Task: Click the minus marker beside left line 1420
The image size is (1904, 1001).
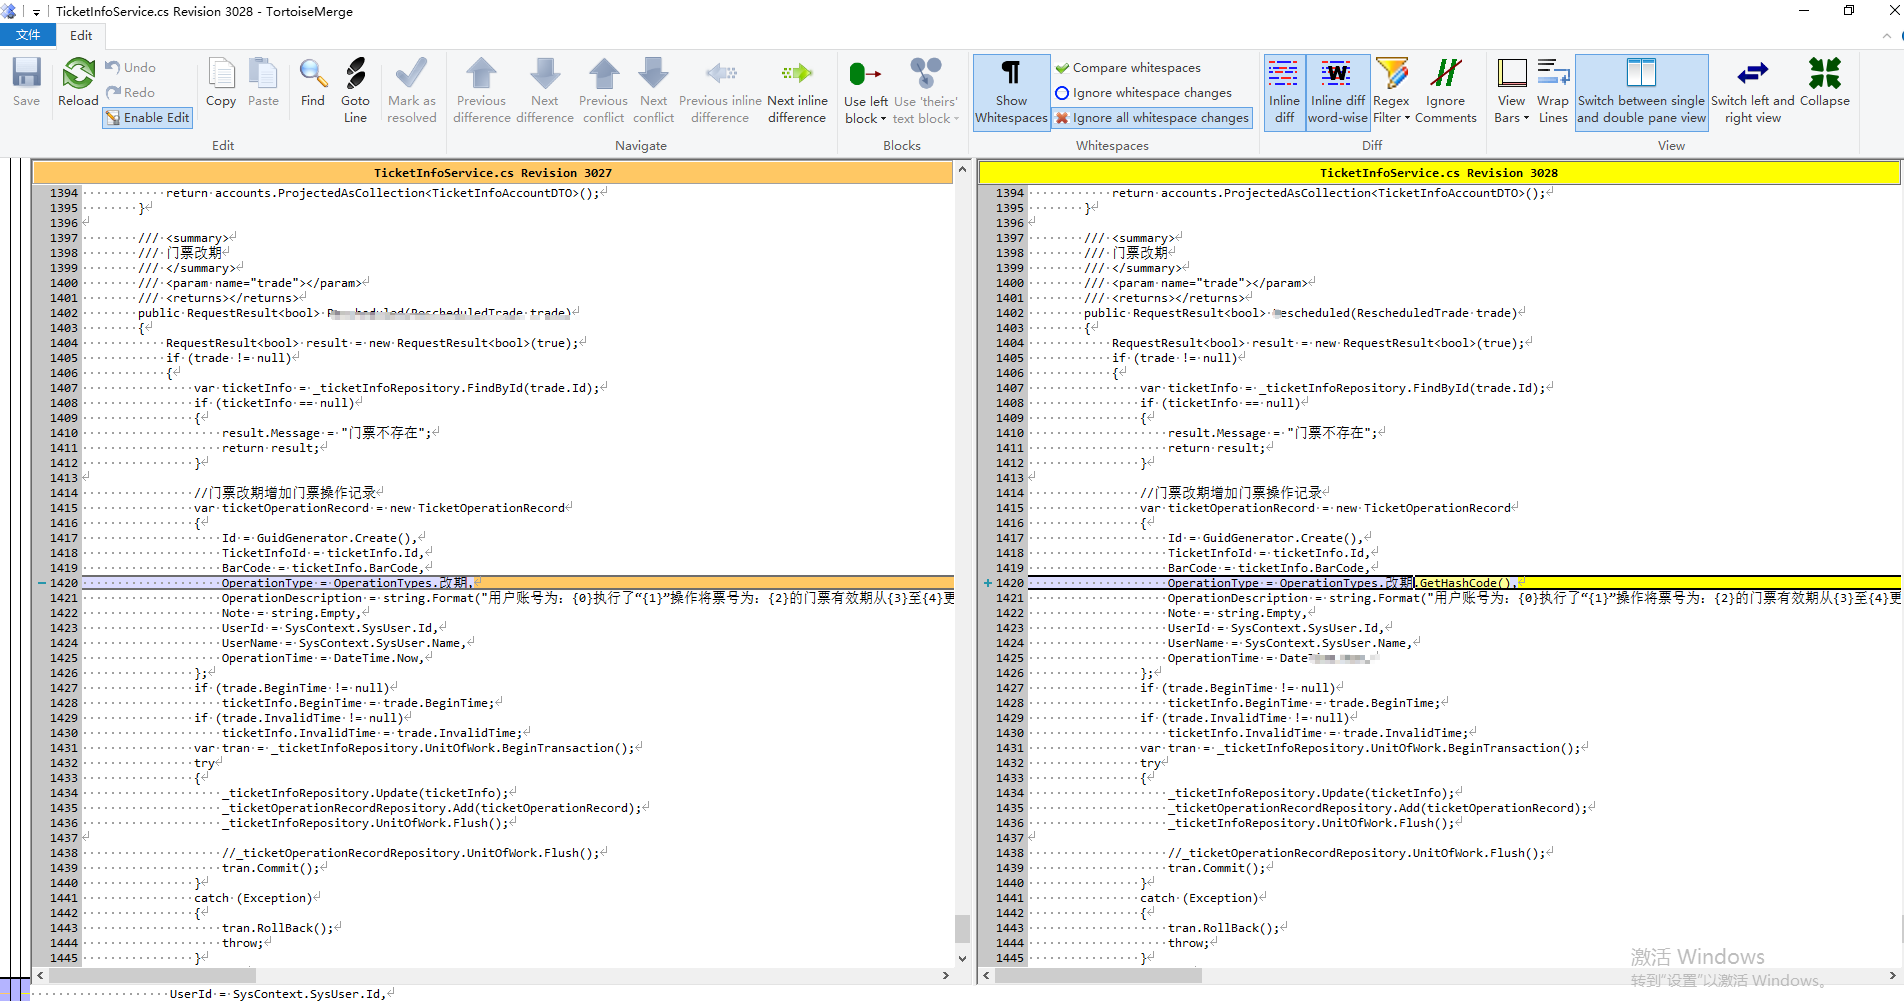Action: click(41, 583)
